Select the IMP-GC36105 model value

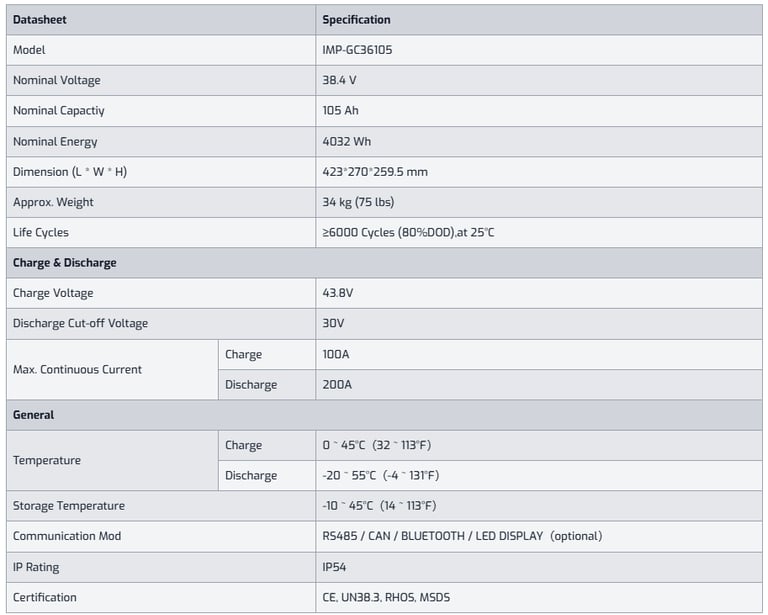[x=362, y=49]
